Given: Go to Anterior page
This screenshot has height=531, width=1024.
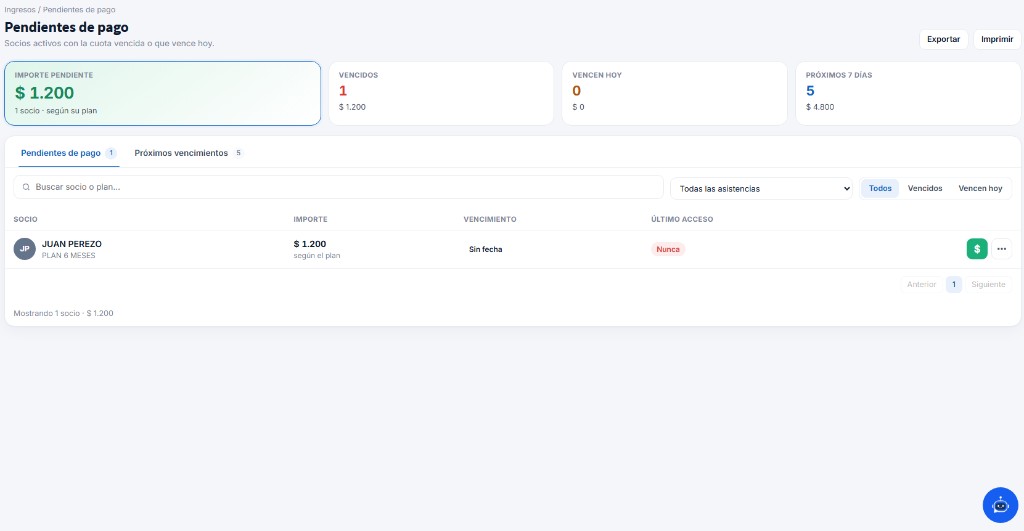Looking at the screenshot, I should pyautogui.click(x=921, y=284).
